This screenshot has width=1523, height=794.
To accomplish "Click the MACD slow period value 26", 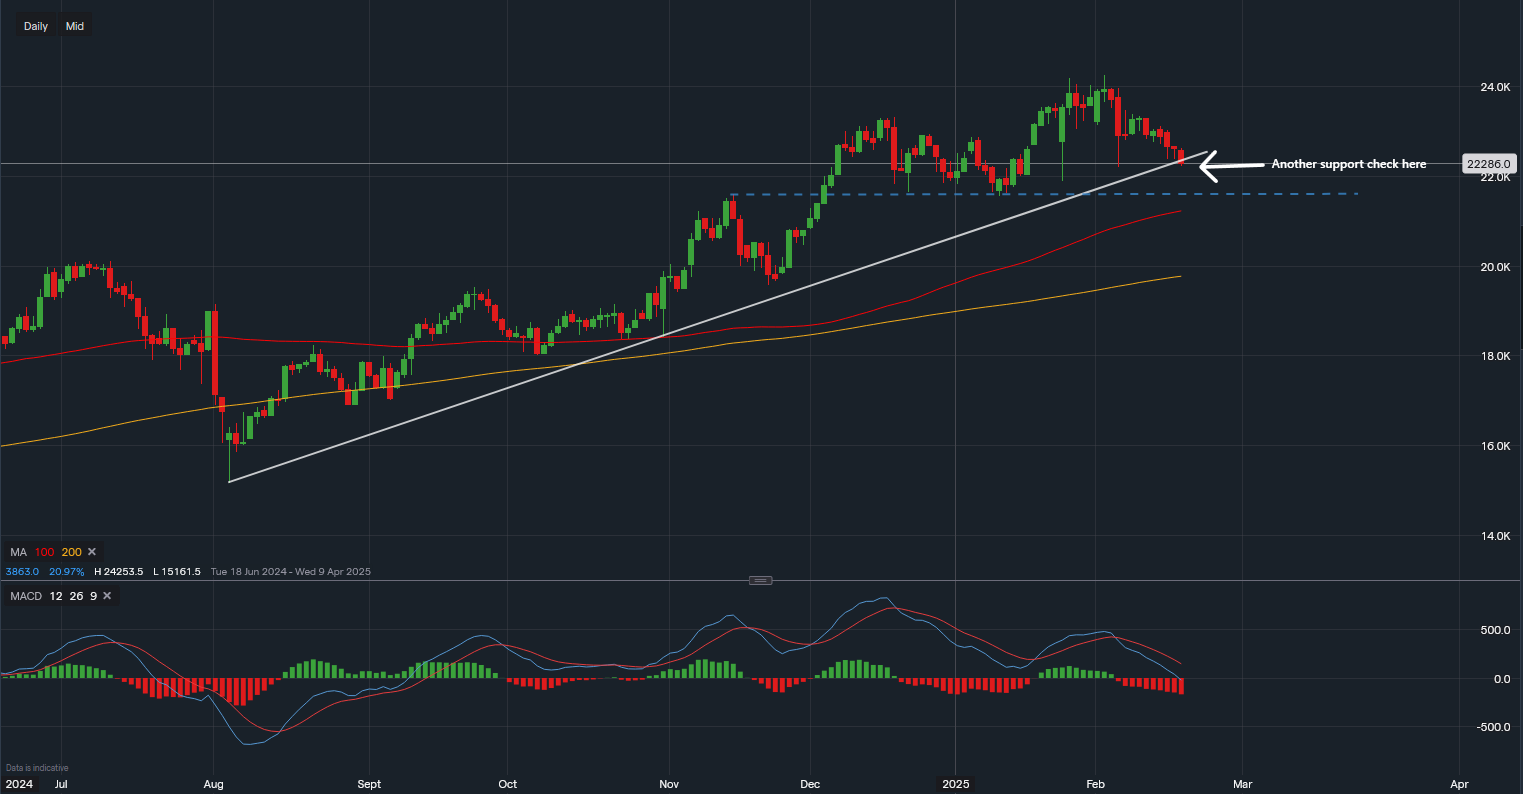I will [x=72, y=596].
